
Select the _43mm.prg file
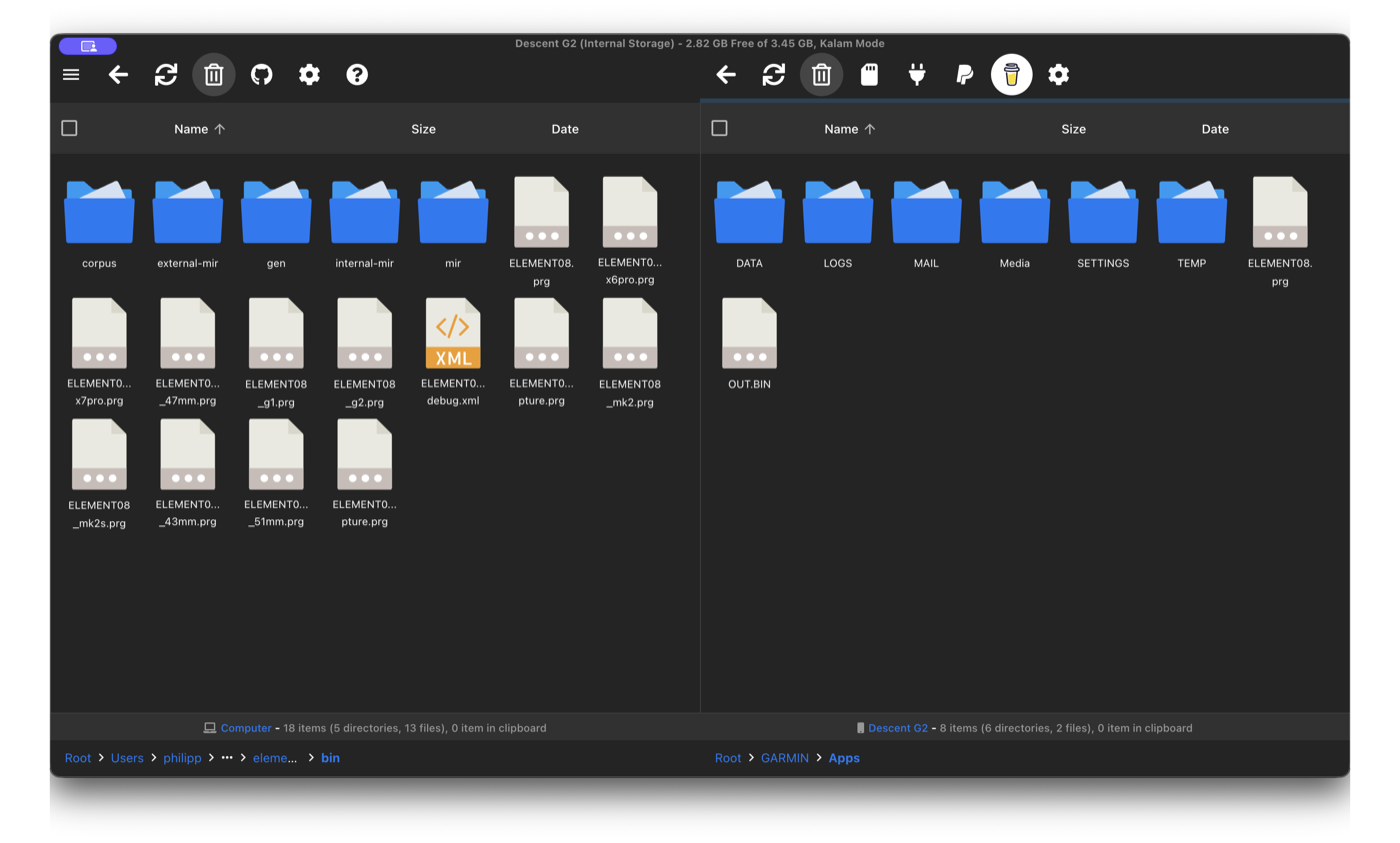coord(188,474)
